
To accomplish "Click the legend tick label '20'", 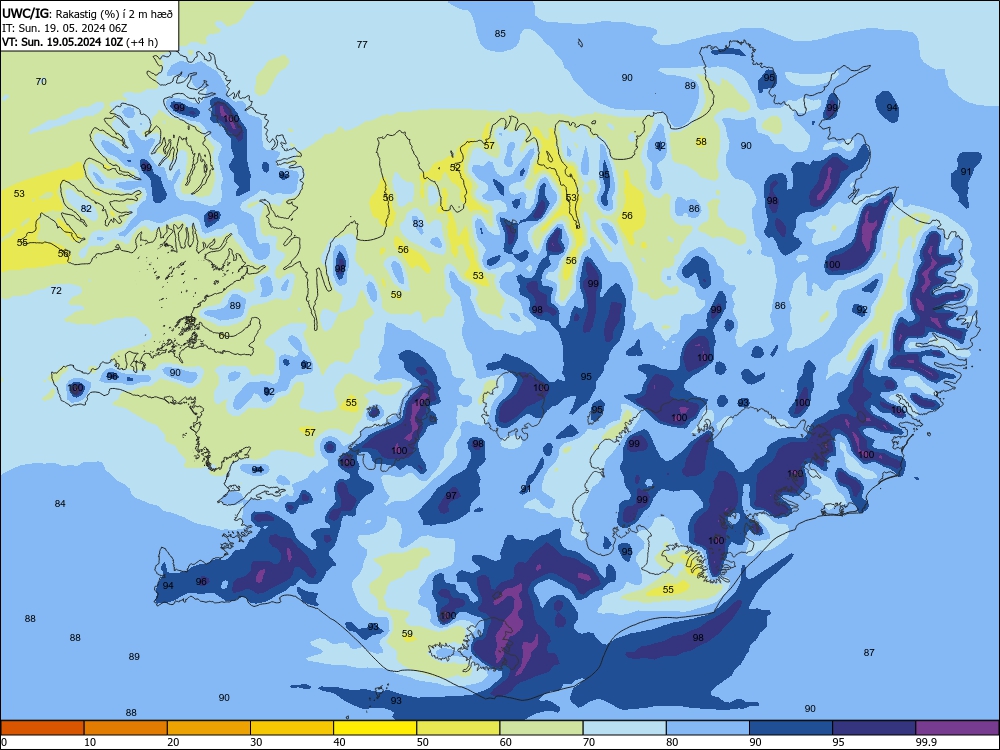I will 173,742.
